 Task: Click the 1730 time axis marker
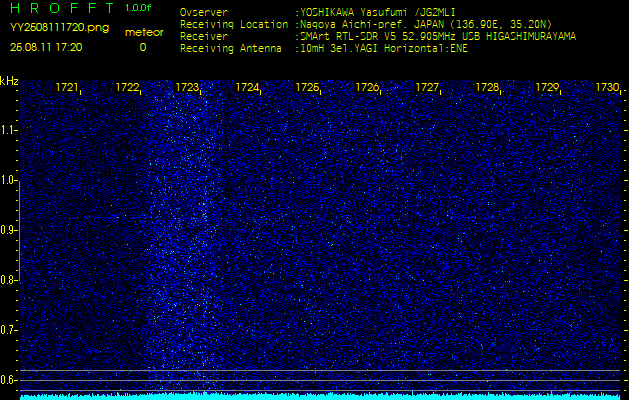click(607, 87)
